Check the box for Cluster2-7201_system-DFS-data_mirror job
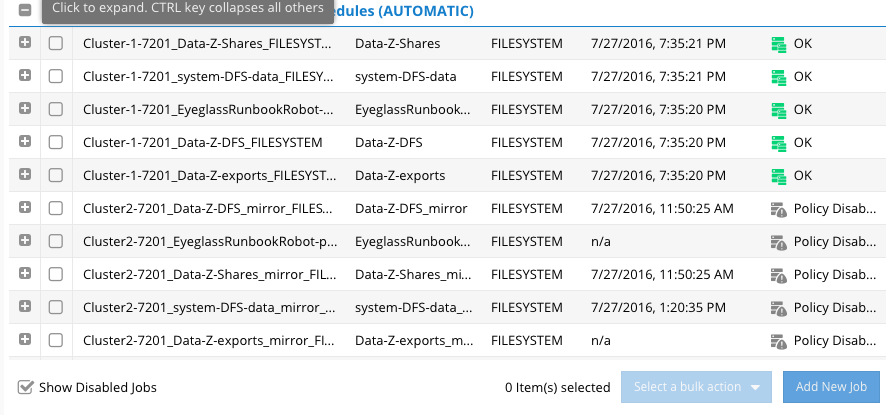This screenshot has width=891, height=415. [x=56, y=307]
